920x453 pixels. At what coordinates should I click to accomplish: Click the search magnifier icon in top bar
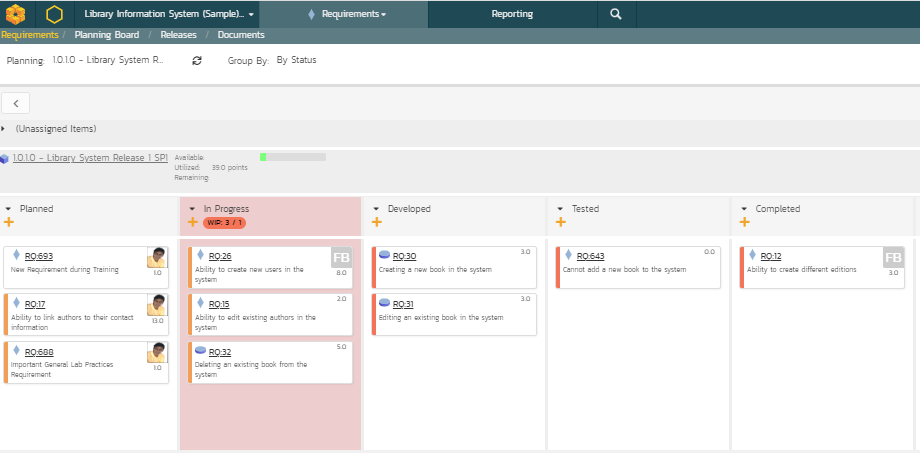click(x=615, y=14)
